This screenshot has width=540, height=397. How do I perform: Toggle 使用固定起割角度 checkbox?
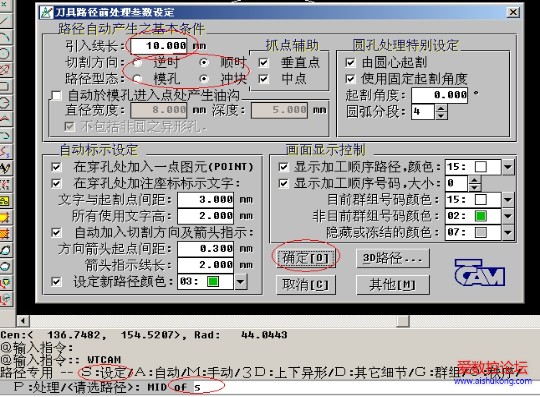(x=350, y=79)
